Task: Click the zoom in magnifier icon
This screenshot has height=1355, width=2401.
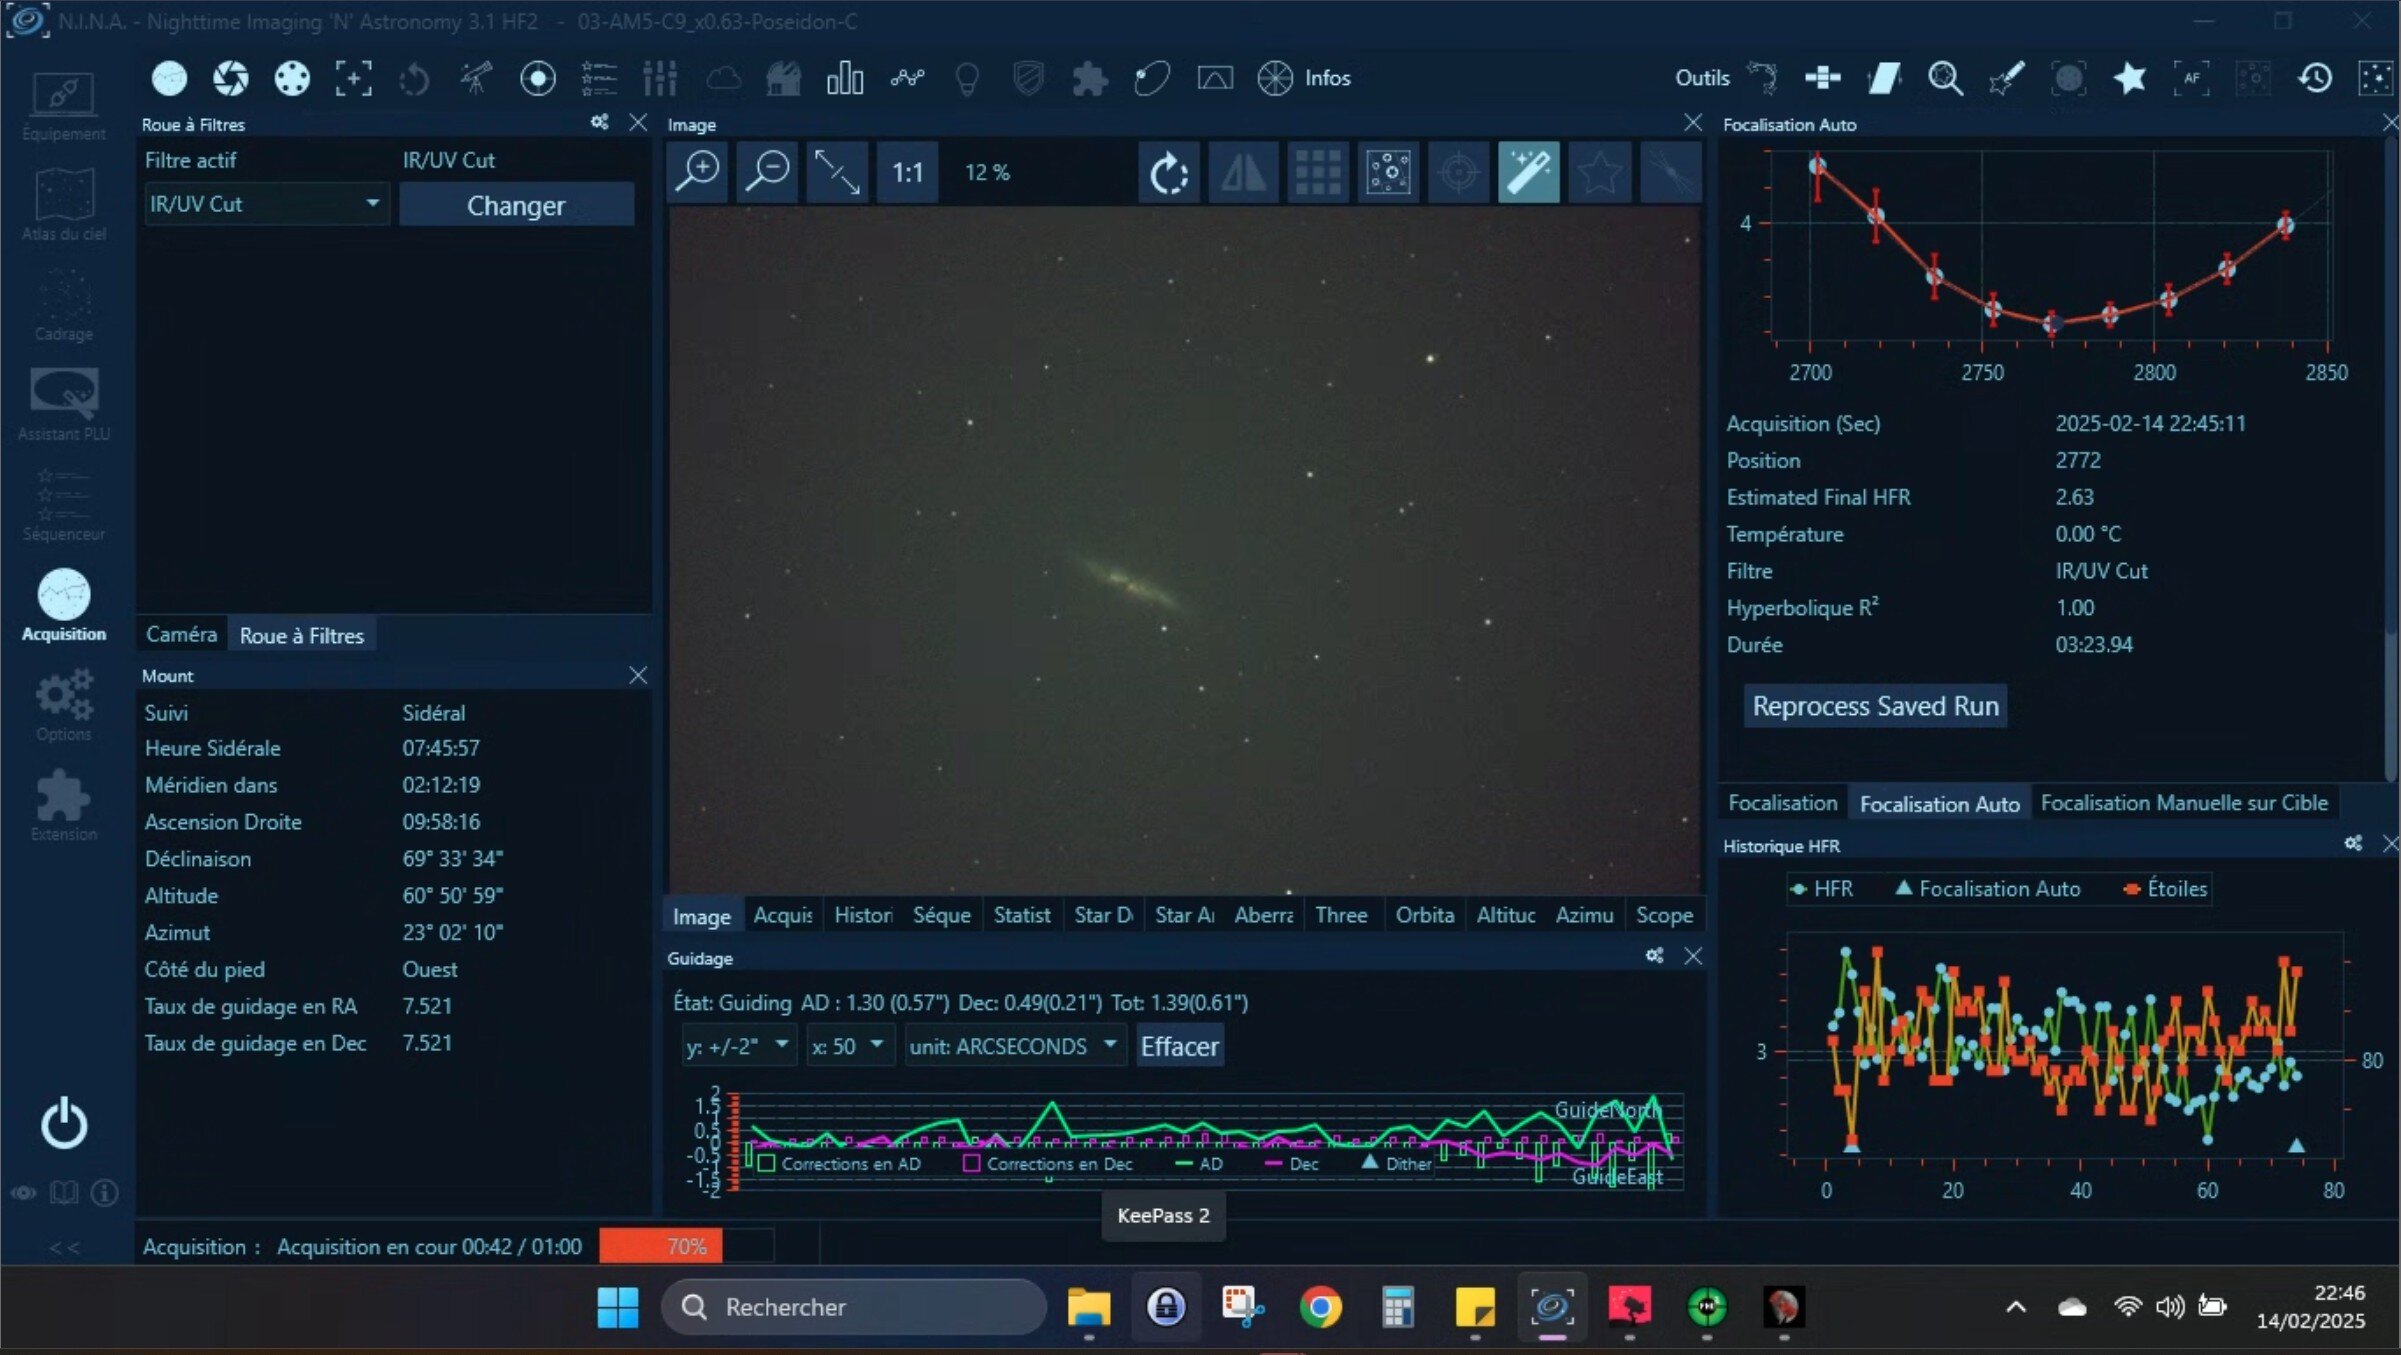Action: [x=697, y=172]
